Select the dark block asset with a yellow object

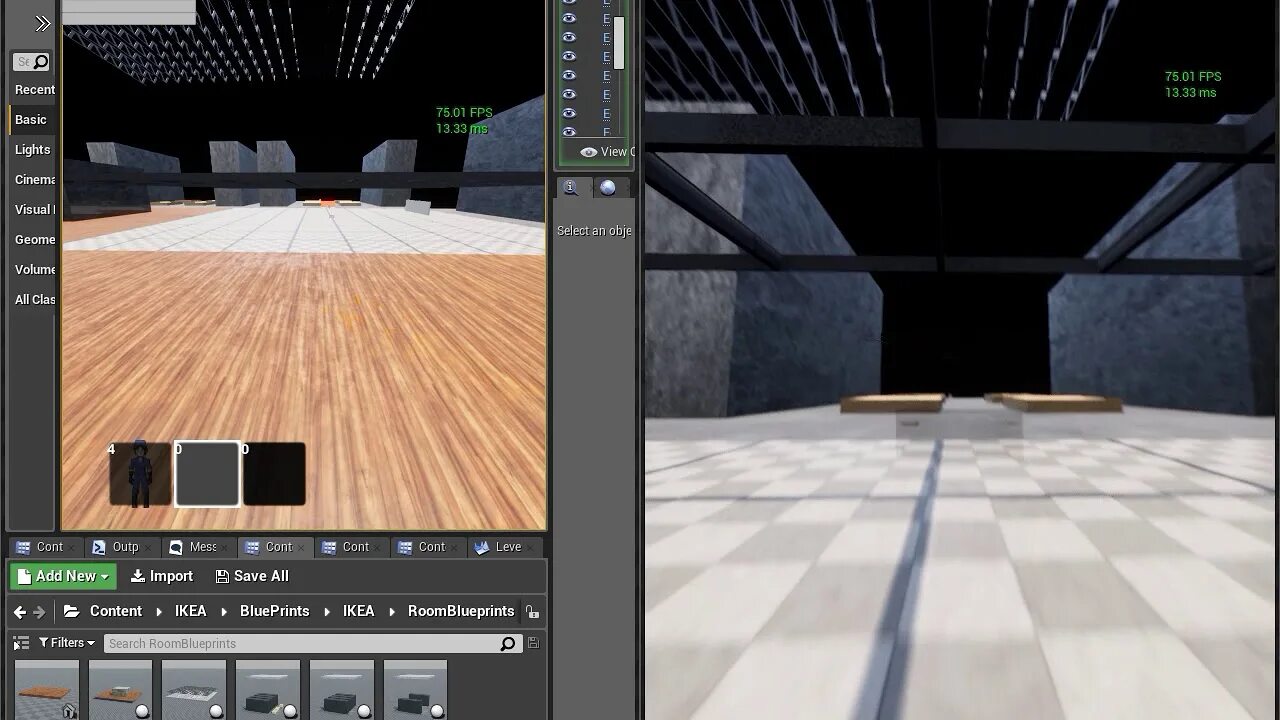coord(268,690)
